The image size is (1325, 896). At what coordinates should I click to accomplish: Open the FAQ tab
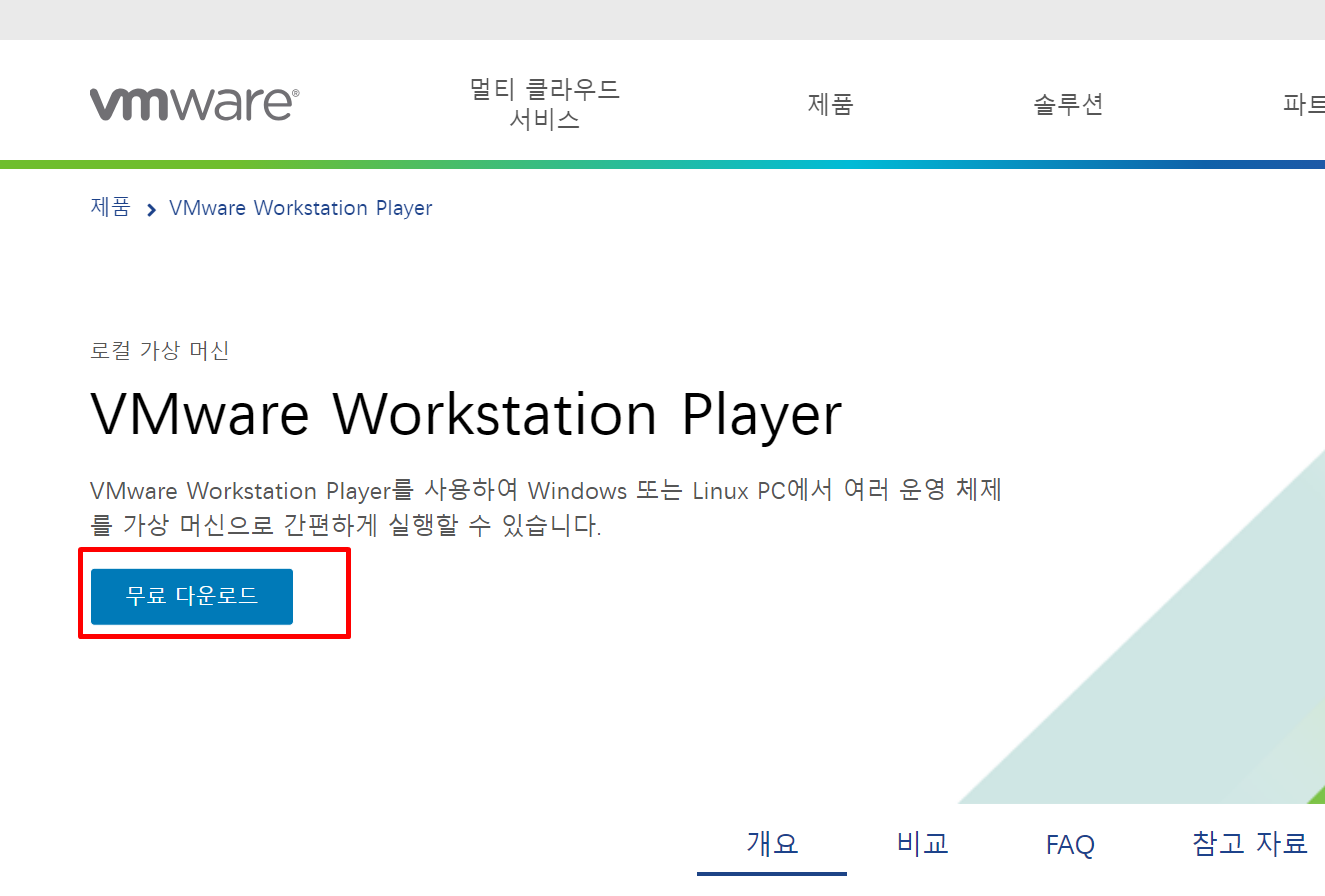1070,845
